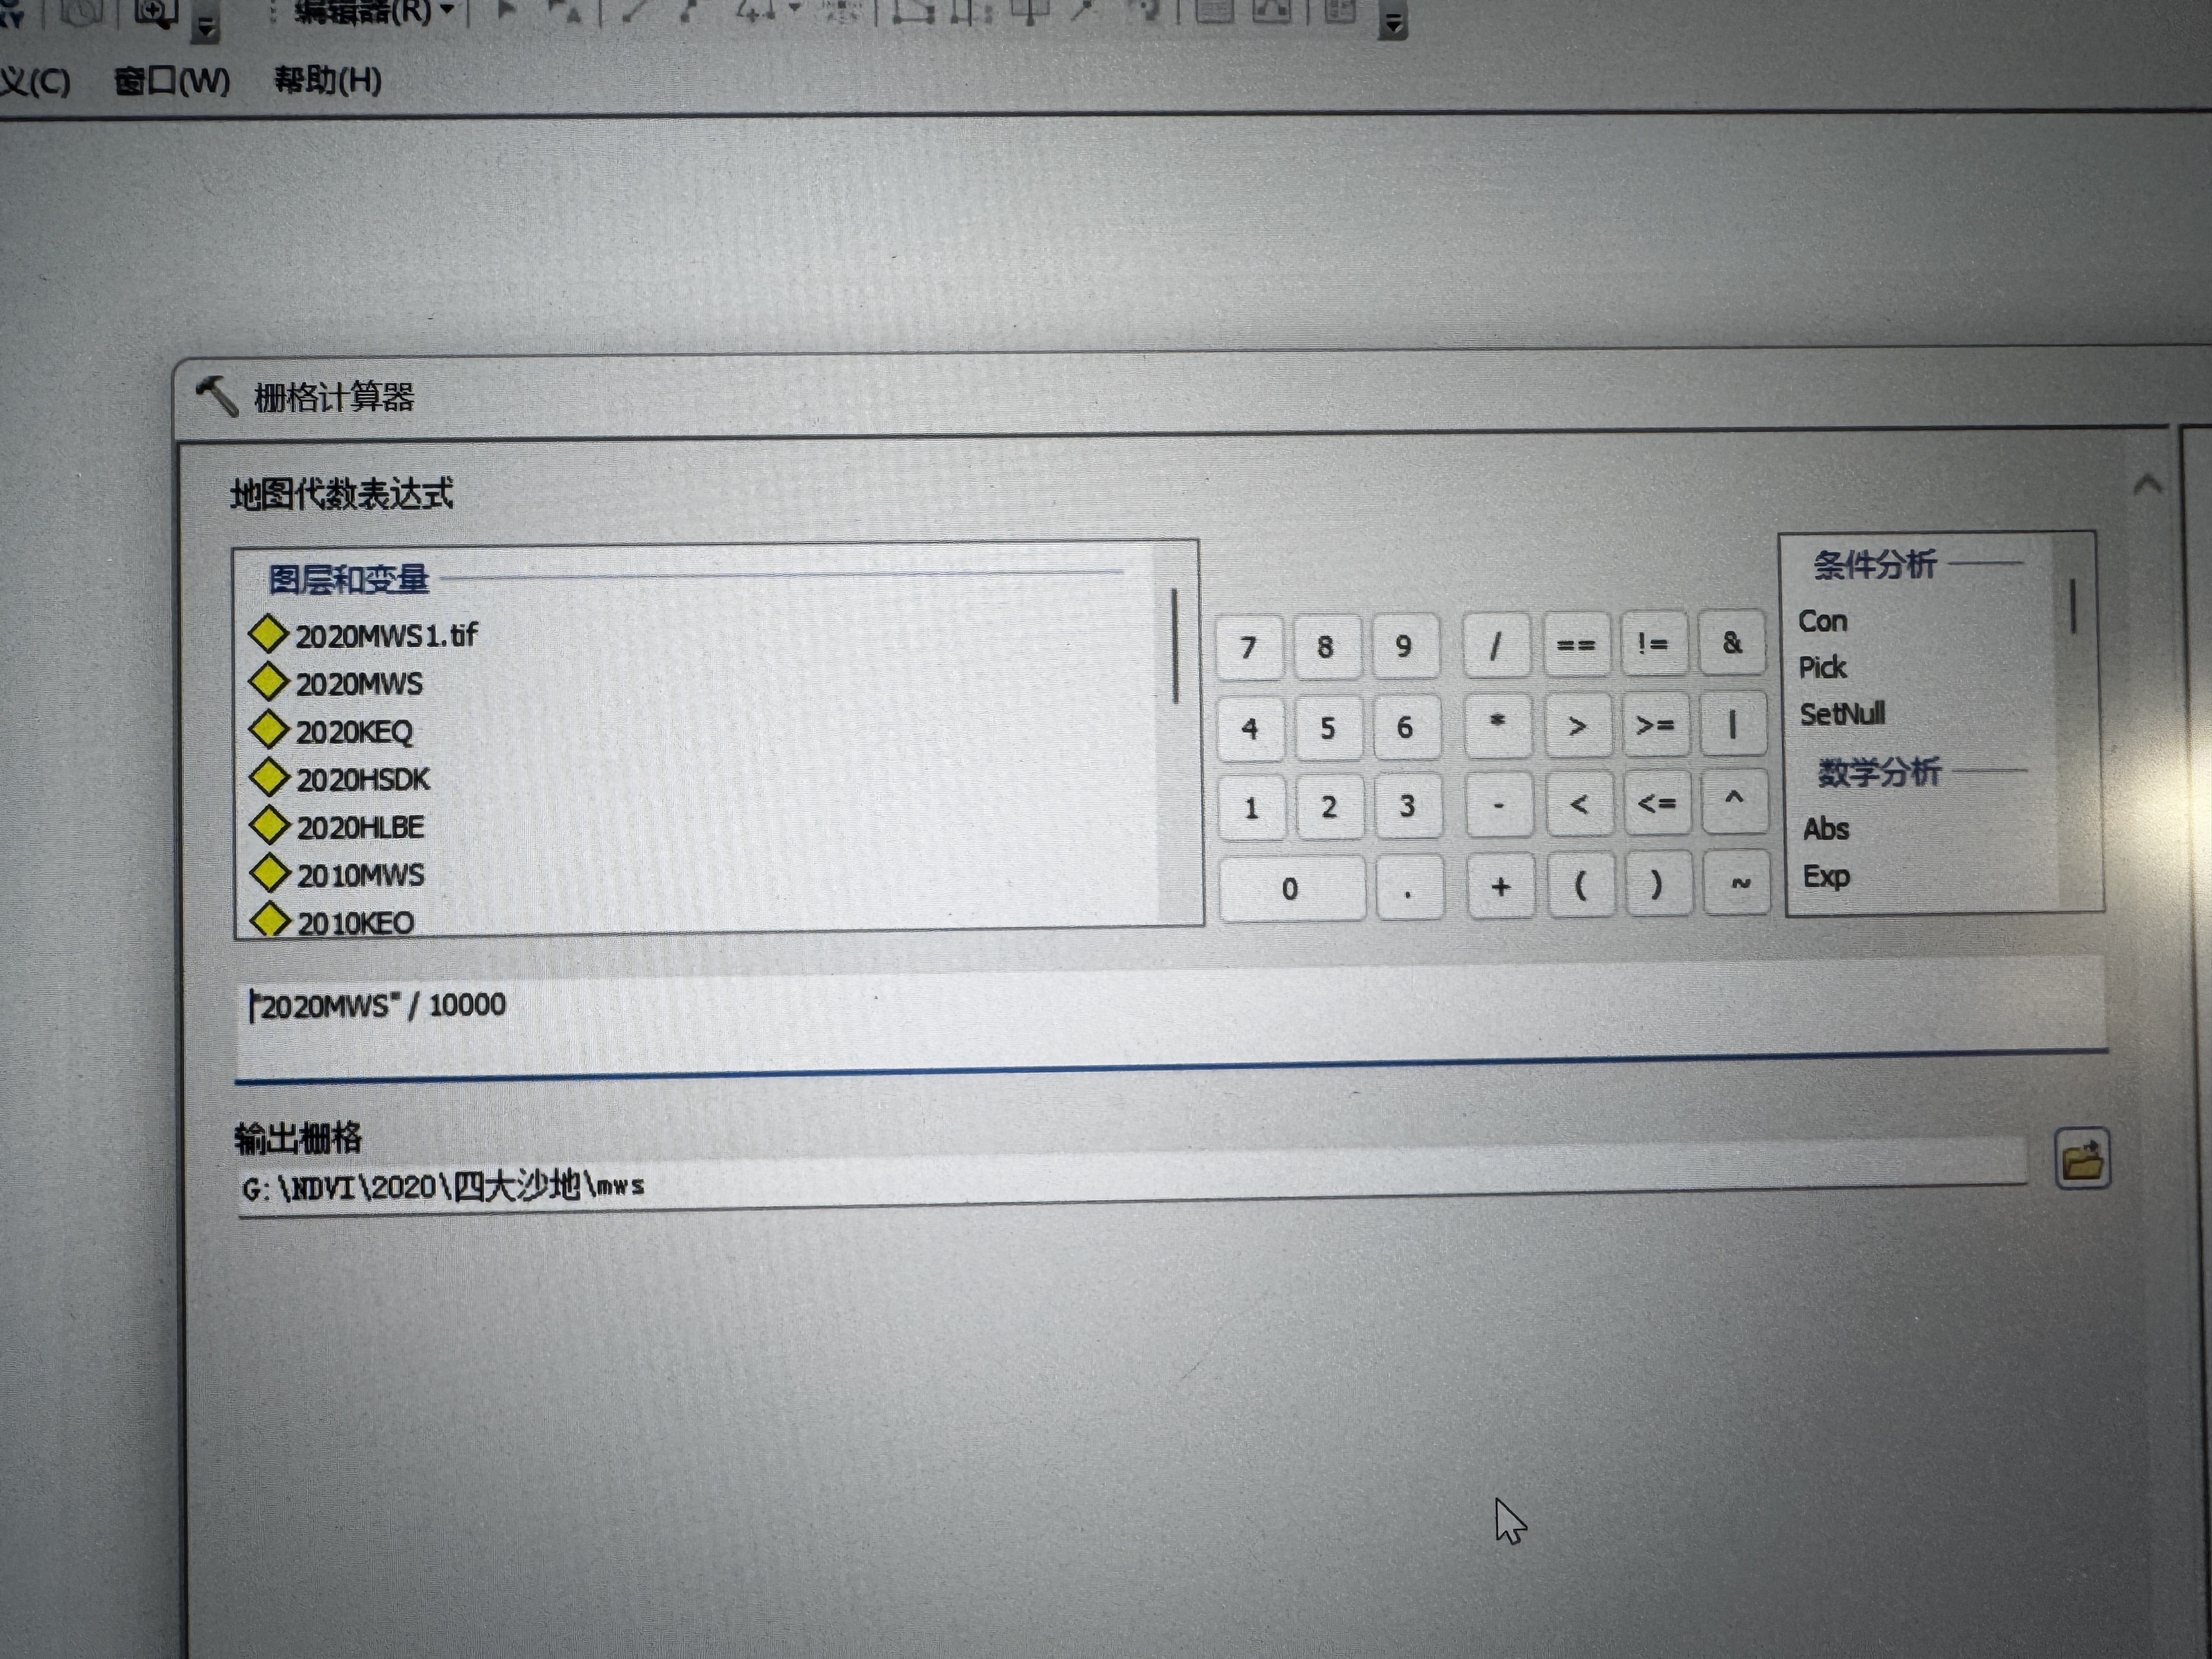Open the 帮助(H) menu
This screenshot has width=2212, height=1659.
[328, 80]
